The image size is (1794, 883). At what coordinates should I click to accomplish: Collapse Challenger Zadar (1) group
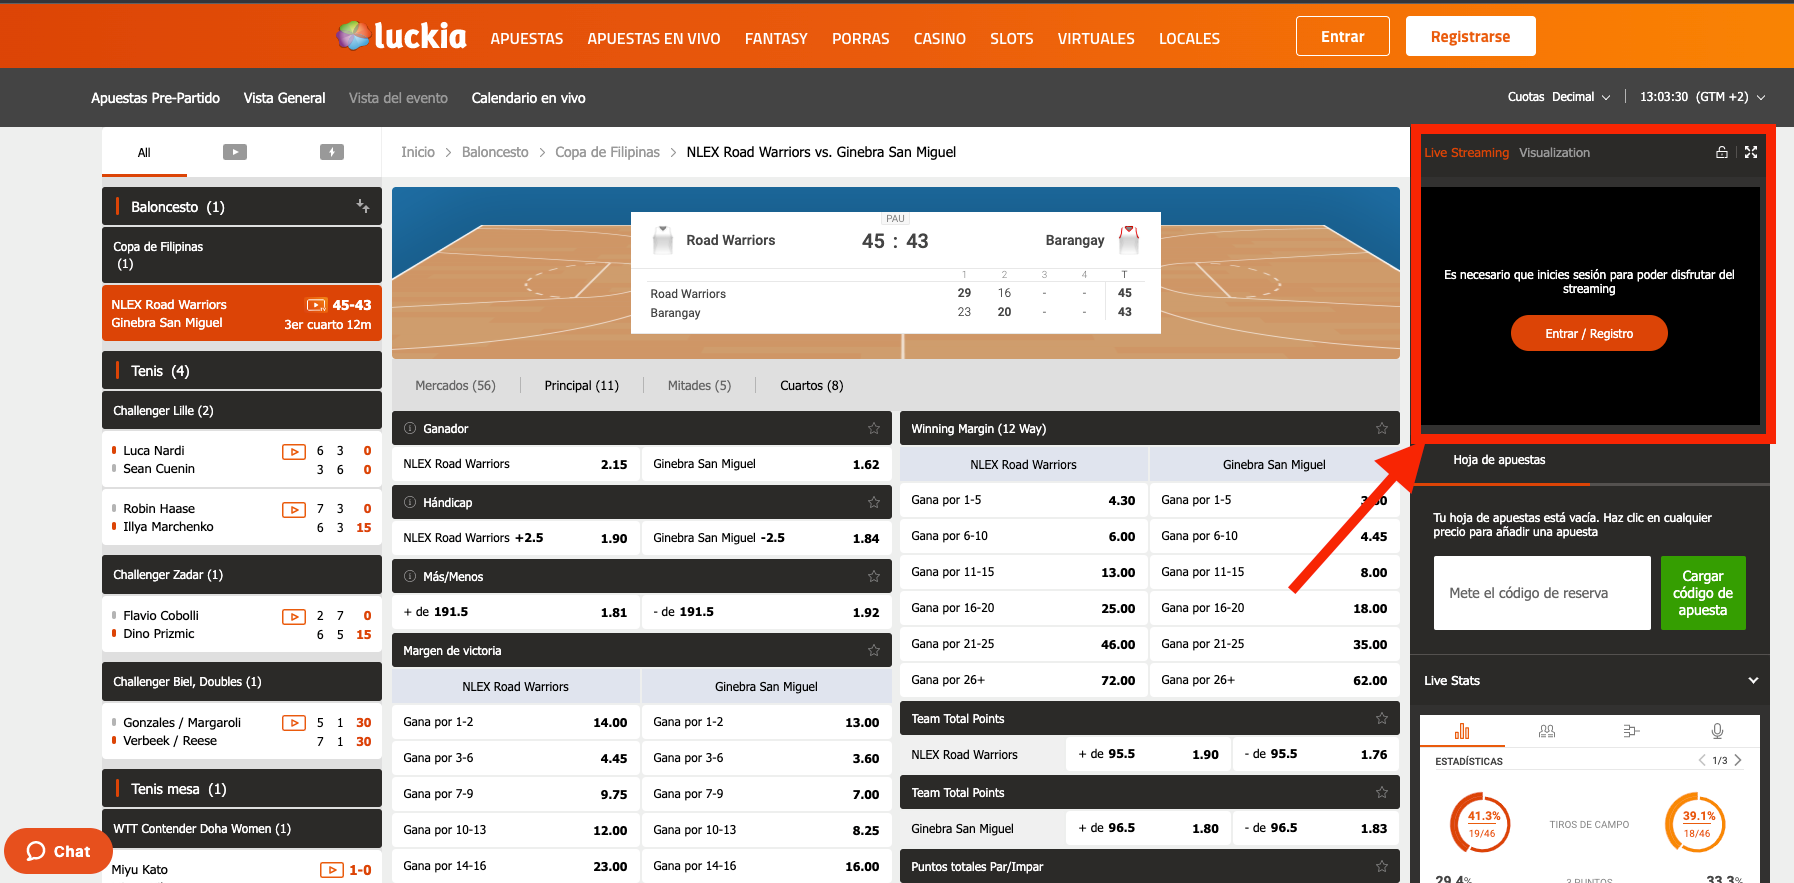pos(242,574)
